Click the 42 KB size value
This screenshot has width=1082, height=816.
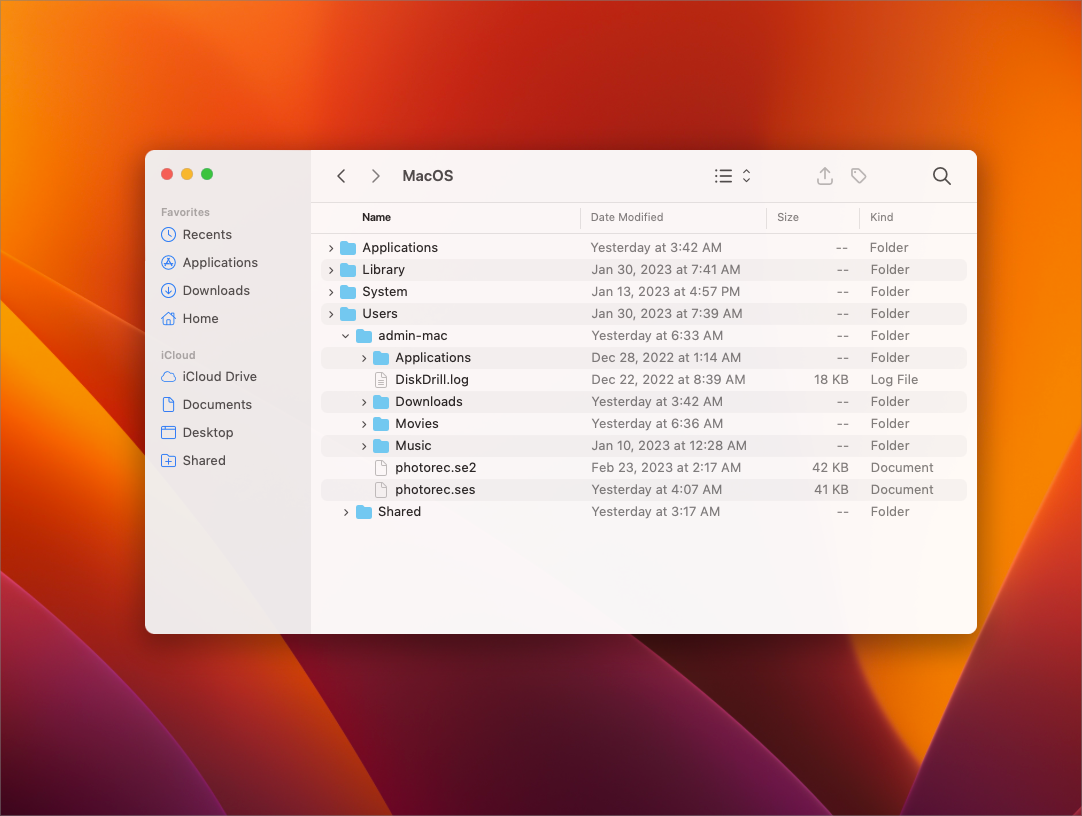pos(830,468)
